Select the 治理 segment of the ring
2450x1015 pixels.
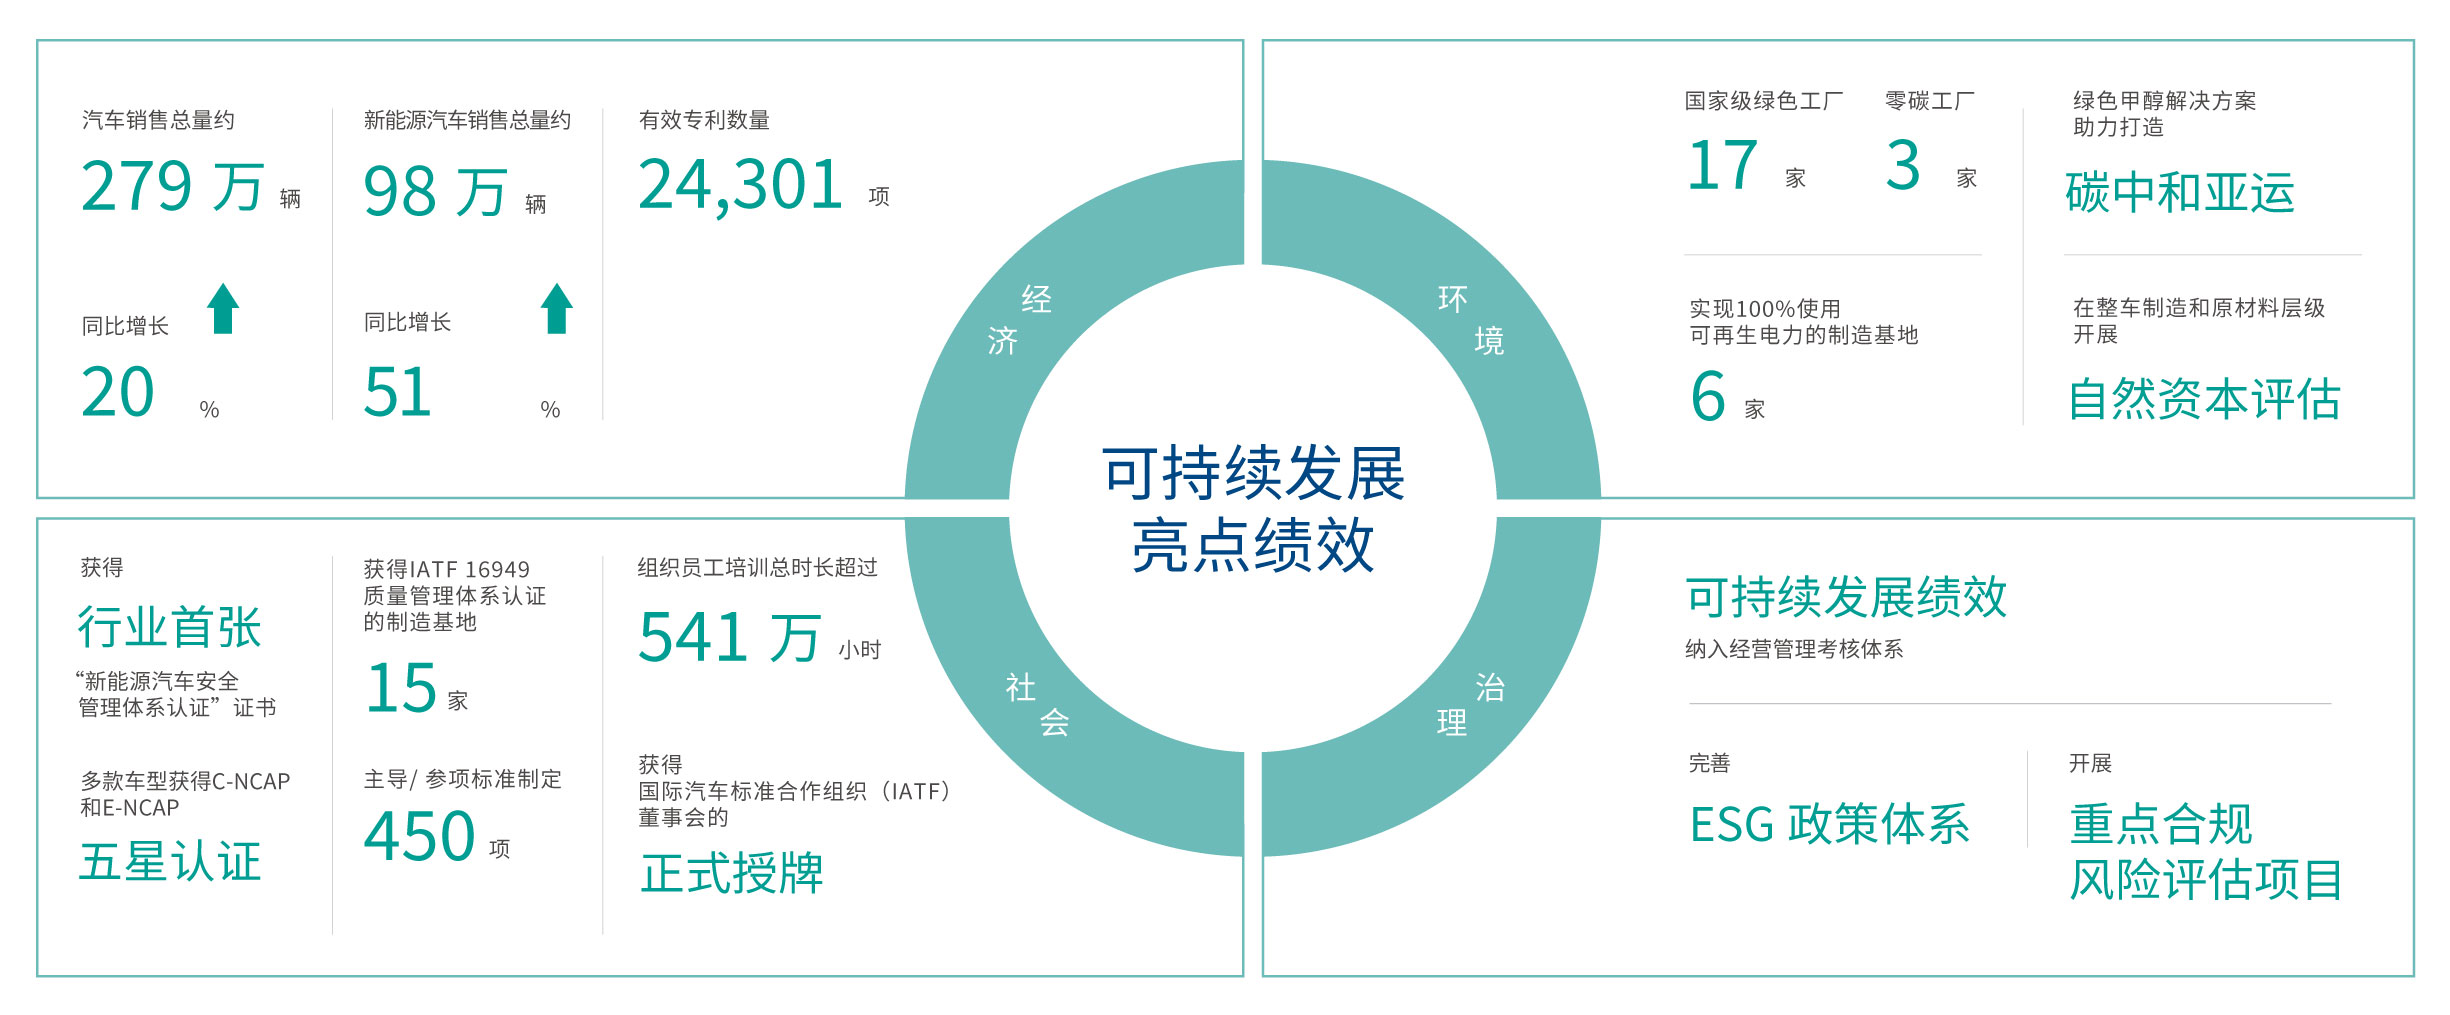tap(1470, 704)
